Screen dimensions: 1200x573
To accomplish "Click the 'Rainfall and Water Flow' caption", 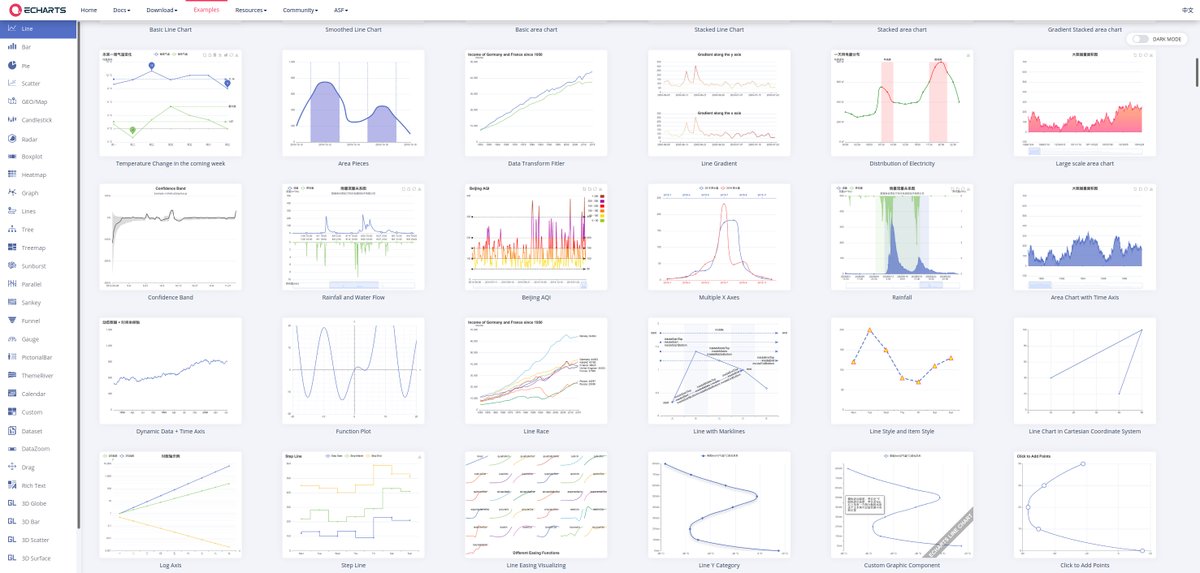I will [354, 297].
